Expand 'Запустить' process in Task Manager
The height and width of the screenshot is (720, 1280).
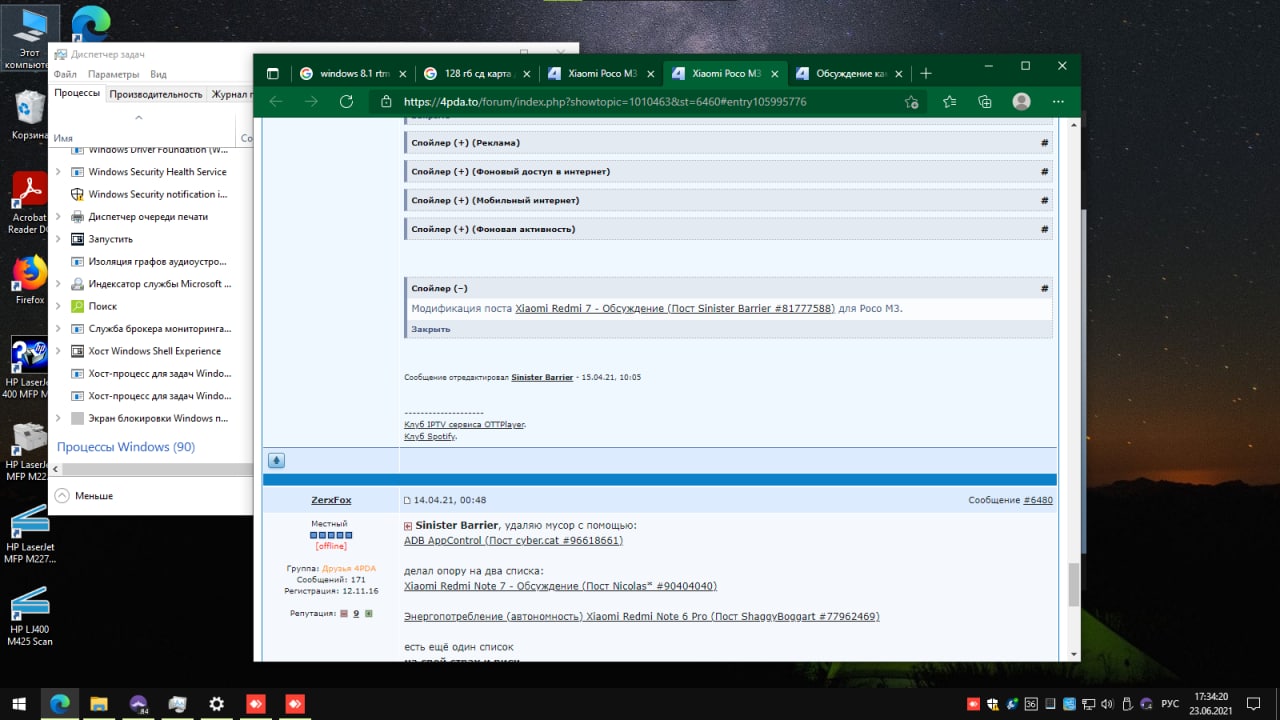click(58, 239)
